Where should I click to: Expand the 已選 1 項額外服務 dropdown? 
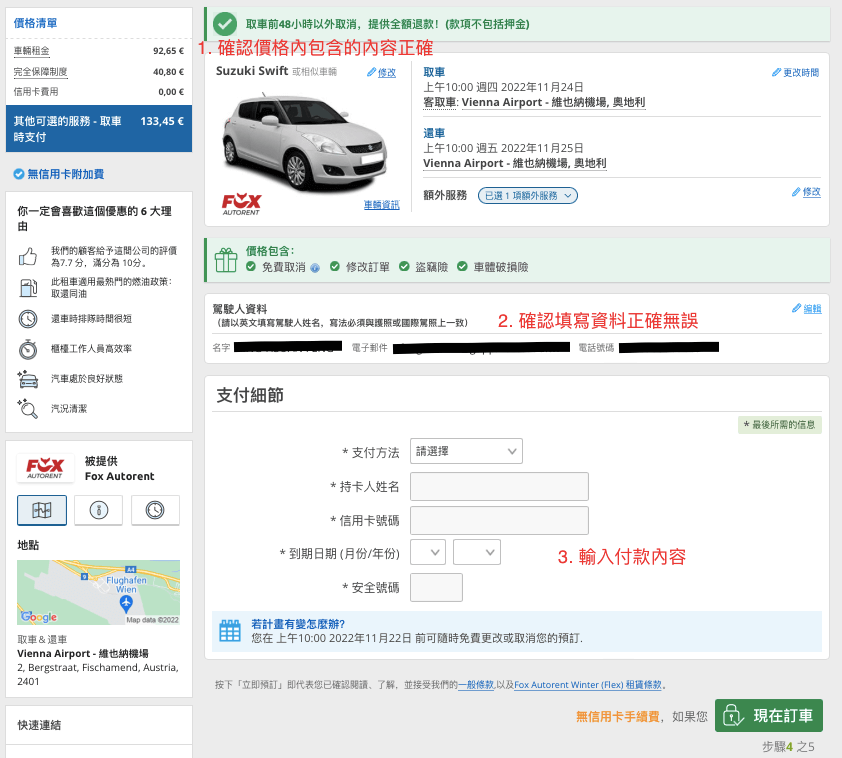click(528, 195)
